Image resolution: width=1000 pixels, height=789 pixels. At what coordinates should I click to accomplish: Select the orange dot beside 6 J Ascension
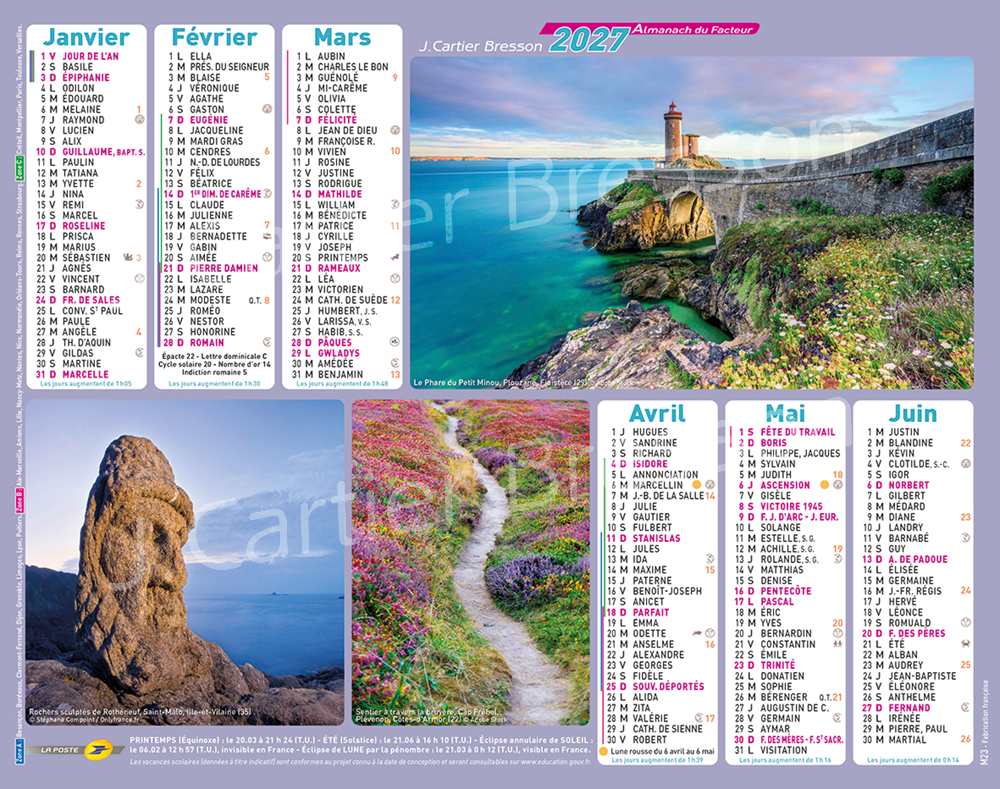tap(825, 485)
